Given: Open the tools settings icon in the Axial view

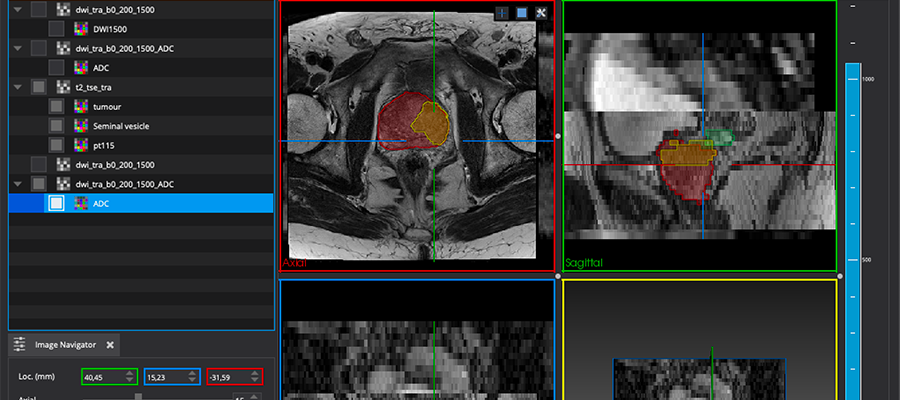Looking at the screenshot, I should pyautogui.click(x=541, y=13).
